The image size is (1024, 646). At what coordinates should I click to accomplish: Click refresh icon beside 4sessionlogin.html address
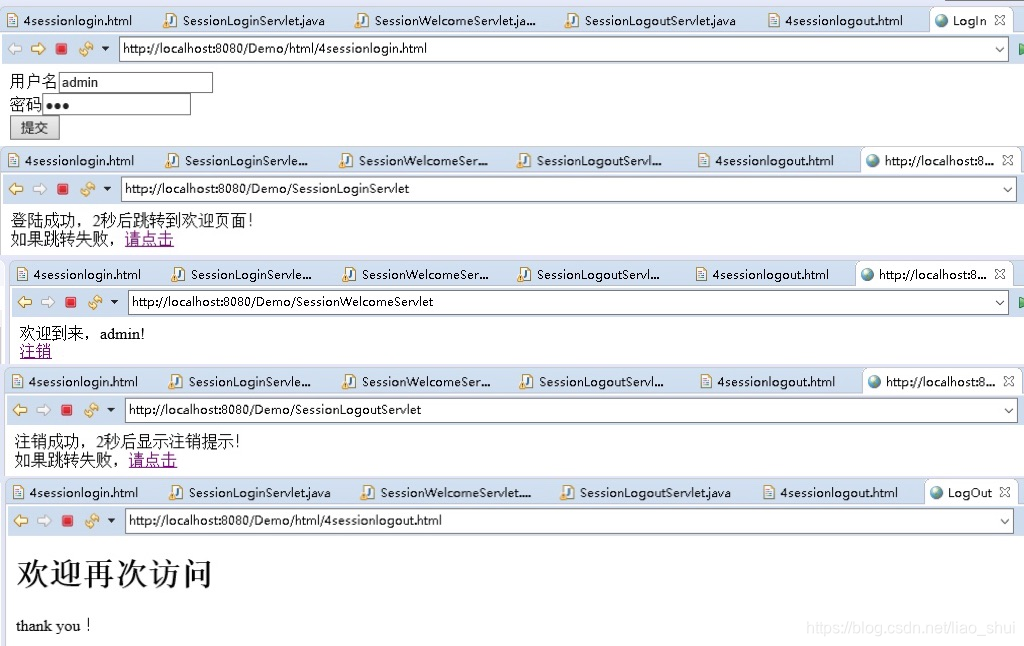click(x=86, y=49)
